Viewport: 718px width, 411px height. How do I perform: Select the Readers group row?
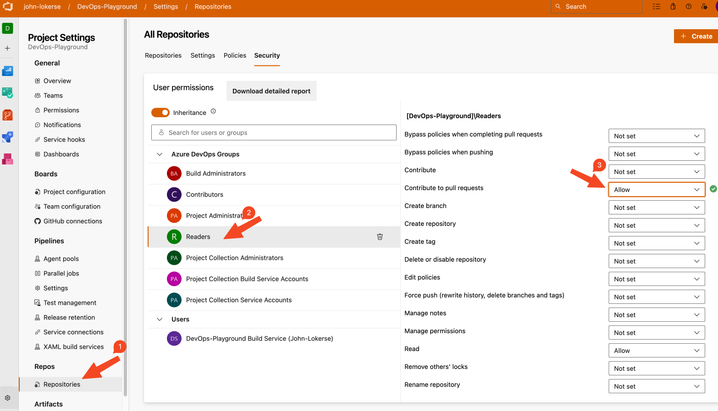274,237
